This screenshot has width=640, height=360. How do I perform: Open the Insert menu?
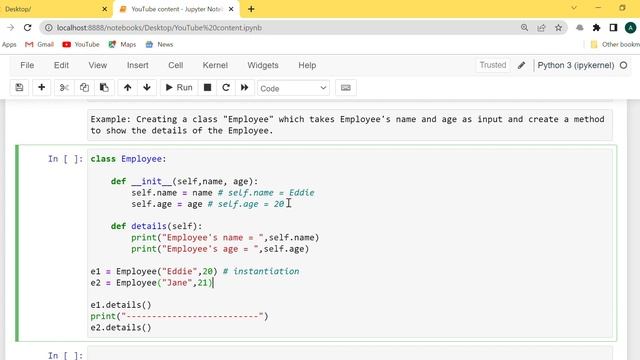click(x=138, y=65)
